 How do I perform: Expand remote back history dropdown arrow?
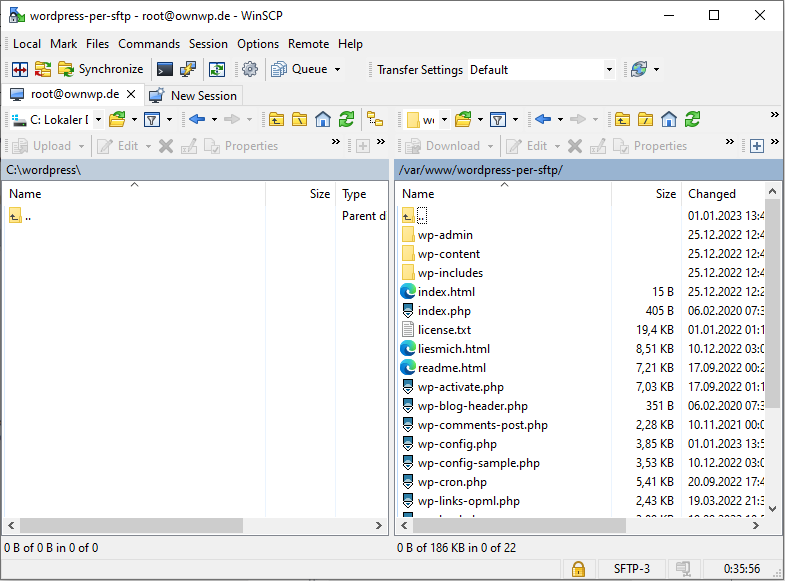(x=560, y=120)
